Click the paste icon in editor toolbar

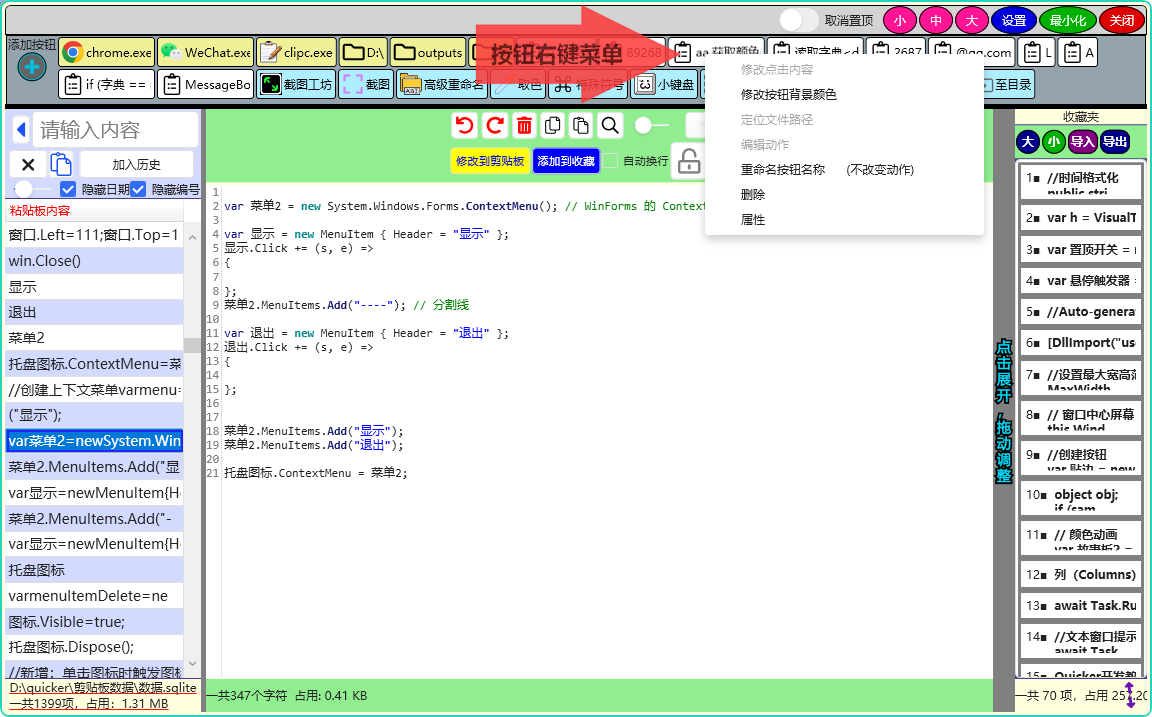click(581, 126)
